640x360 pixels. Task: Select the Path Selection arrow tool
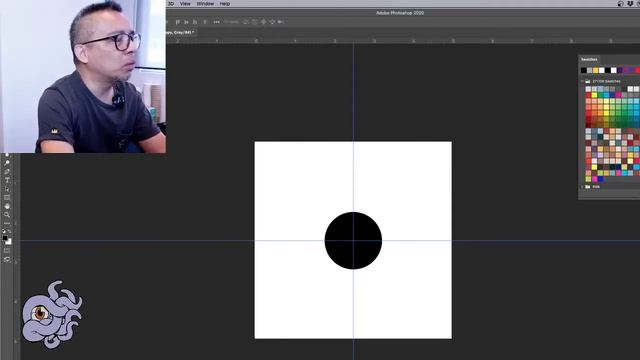click(7, 189)
